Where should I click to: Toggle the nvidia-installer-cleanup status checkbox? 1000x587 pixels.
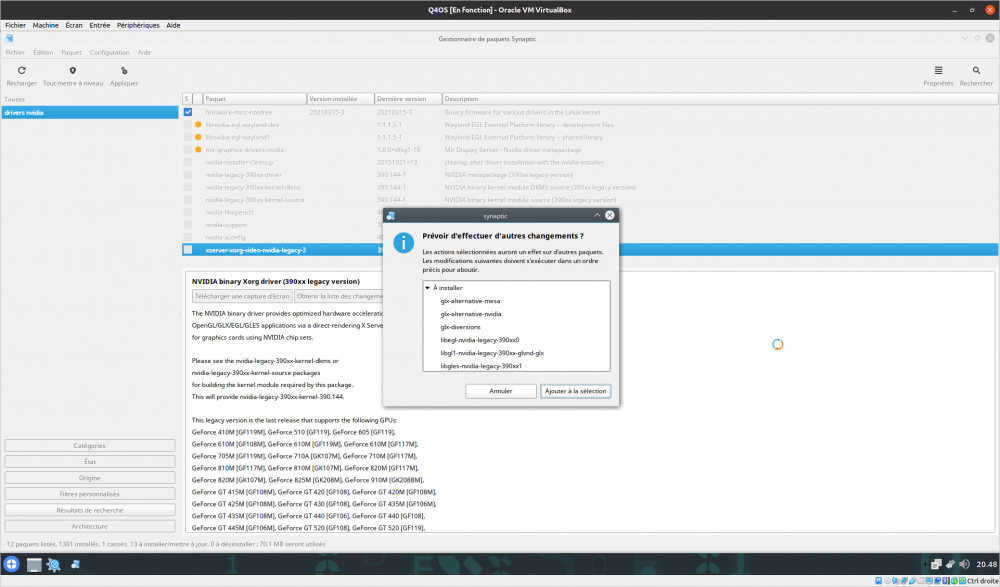188,162
